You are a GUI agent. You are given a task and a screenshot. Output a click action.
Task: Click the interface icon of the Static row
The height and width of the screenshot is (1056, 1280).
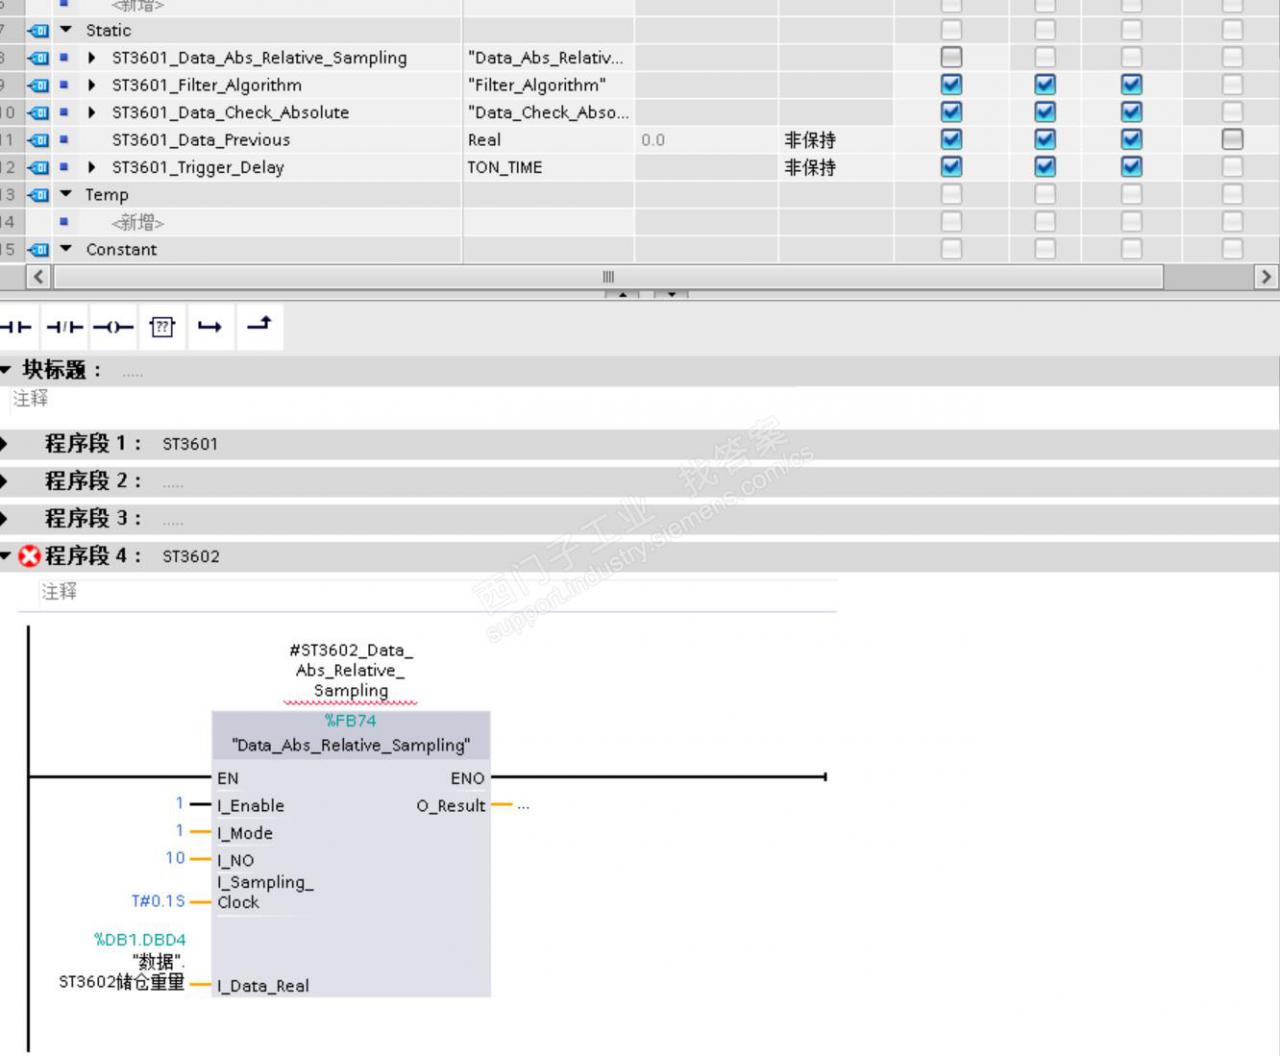(39, 31)
